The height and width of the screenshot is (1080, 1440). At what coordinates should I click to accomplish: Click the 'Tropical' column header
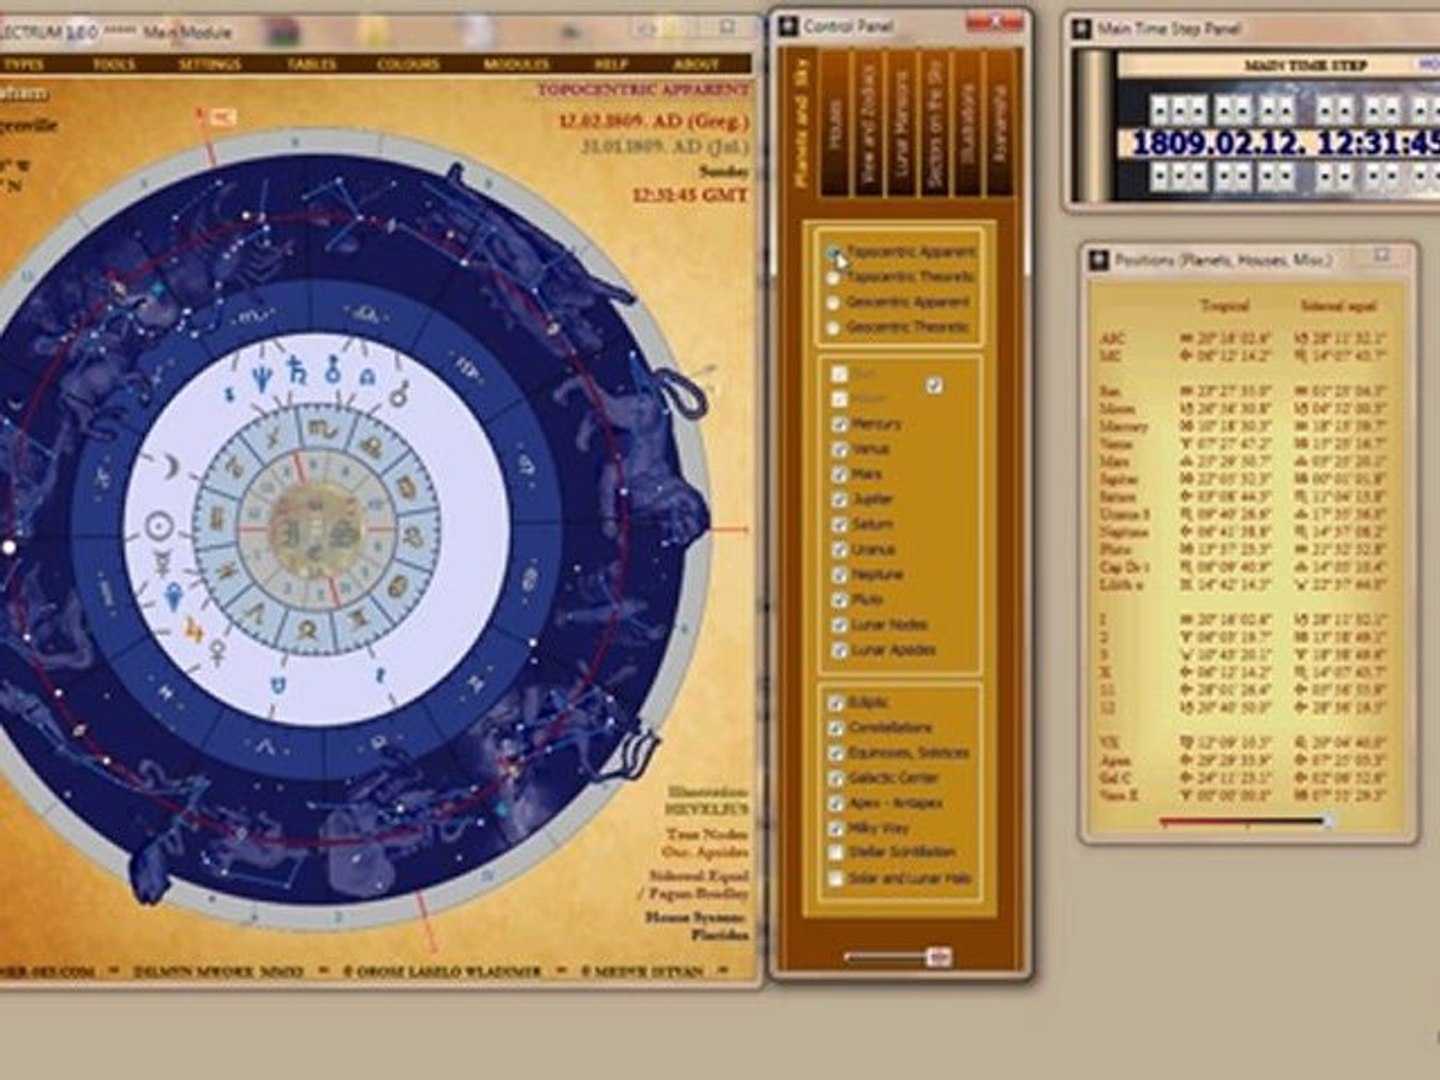pyautogui.click(x=1224, y=306)
